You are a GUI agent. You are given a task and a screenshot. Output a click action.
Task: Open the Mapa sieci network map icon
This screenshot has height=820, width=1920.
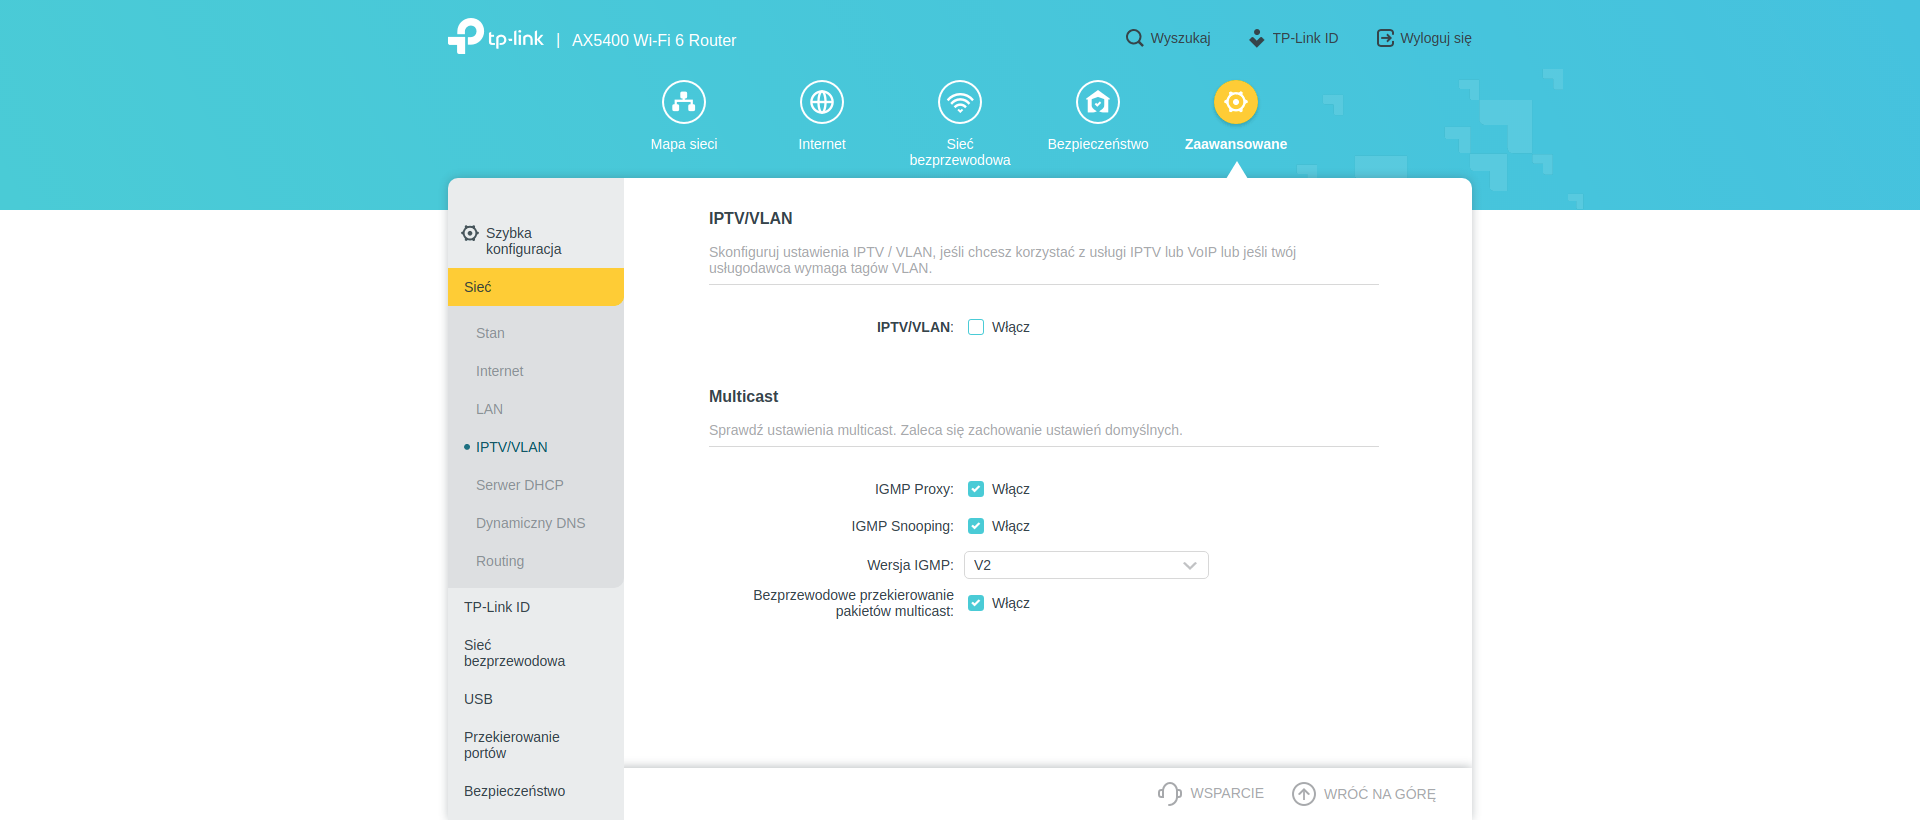point(684,102)
